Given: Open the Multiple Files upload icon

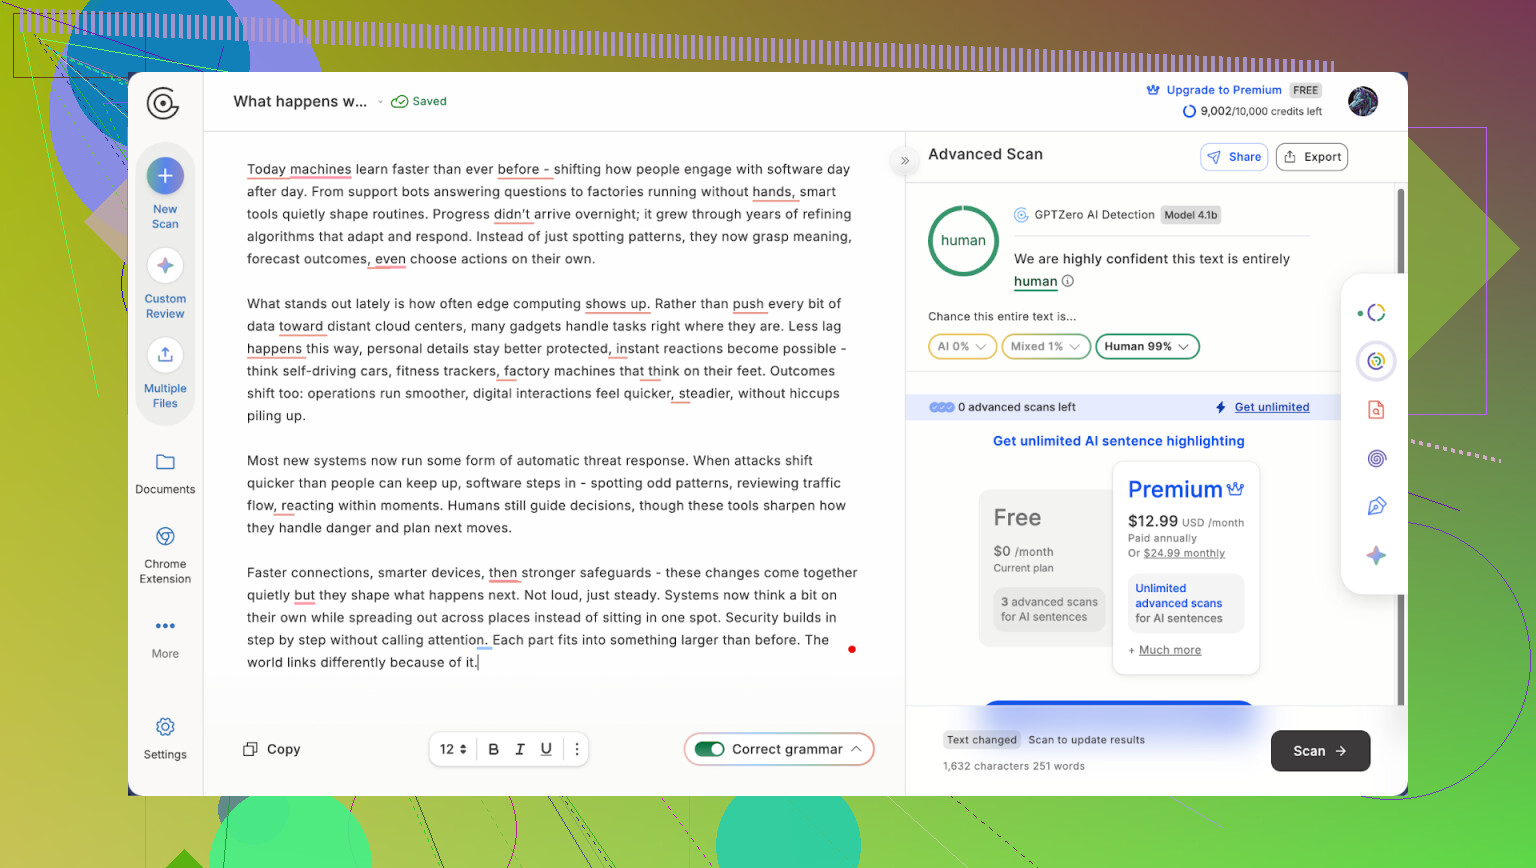Looking at the screenshot, I should point(165,355).
